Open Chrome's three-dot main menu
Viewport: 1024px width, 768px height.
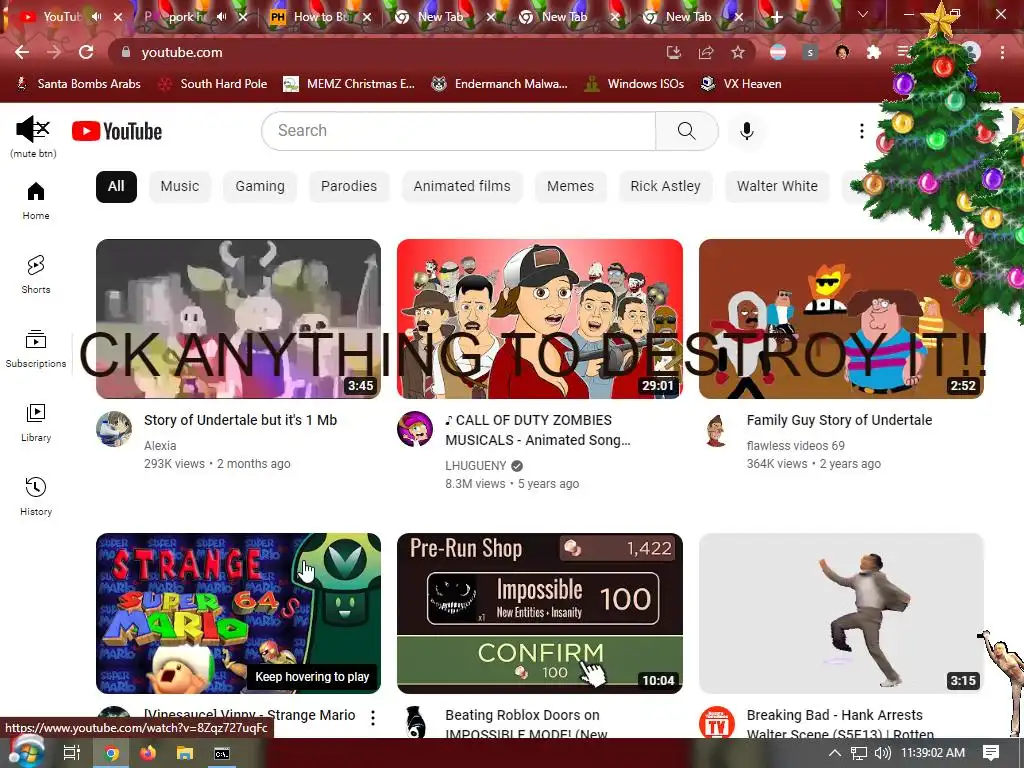pyautogui.click(x=1002, y=52)
